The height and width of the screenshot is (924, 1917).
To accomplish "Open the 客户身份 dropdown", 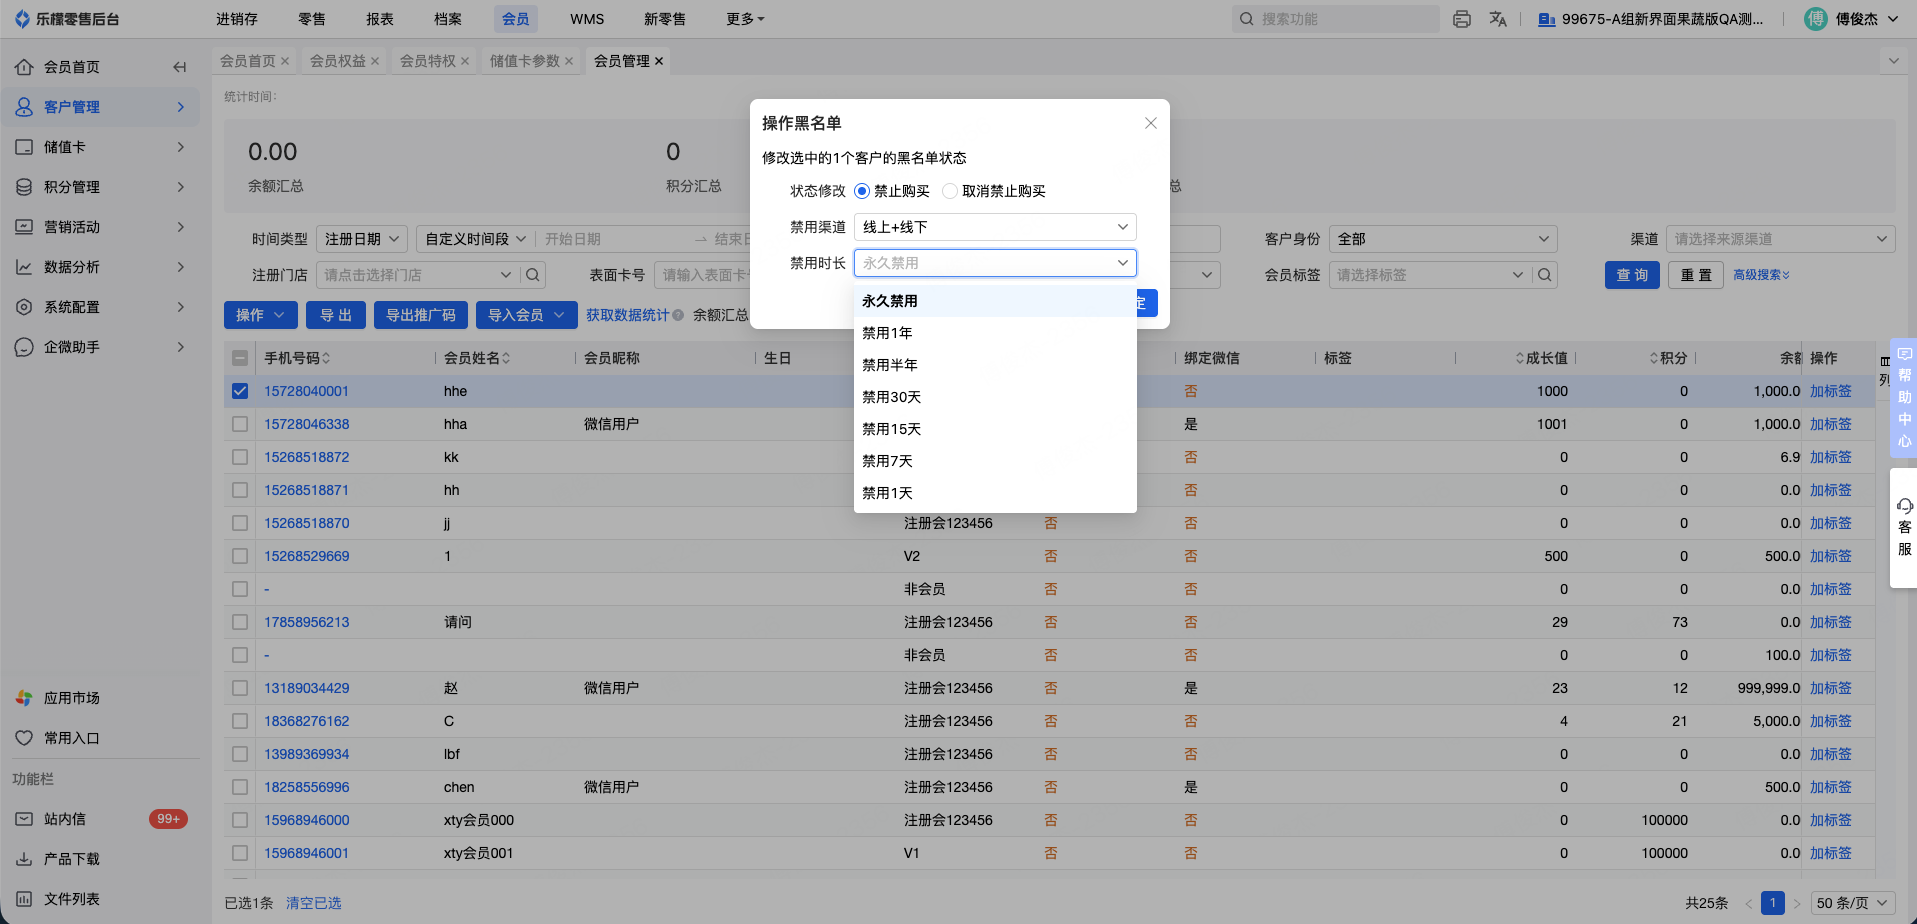I will point(1443,239).
